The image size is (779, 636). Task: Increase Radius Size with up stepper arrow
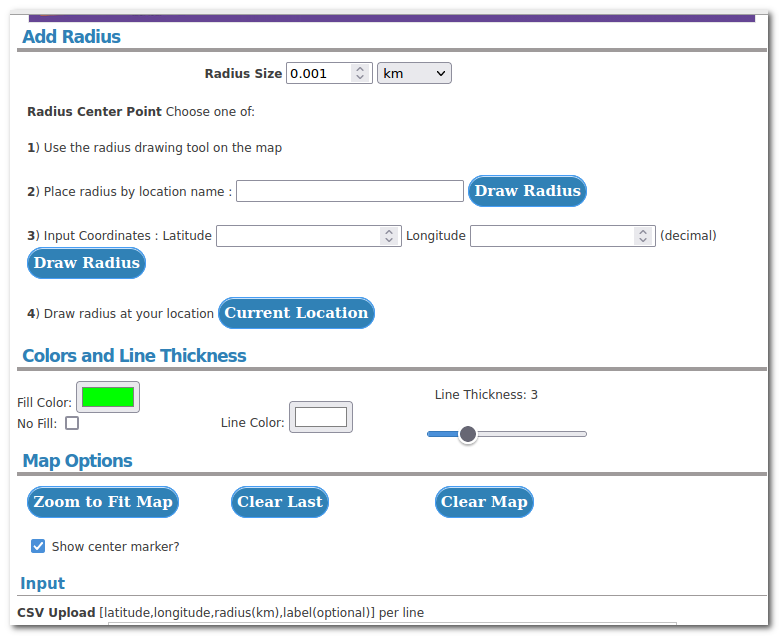360,69
